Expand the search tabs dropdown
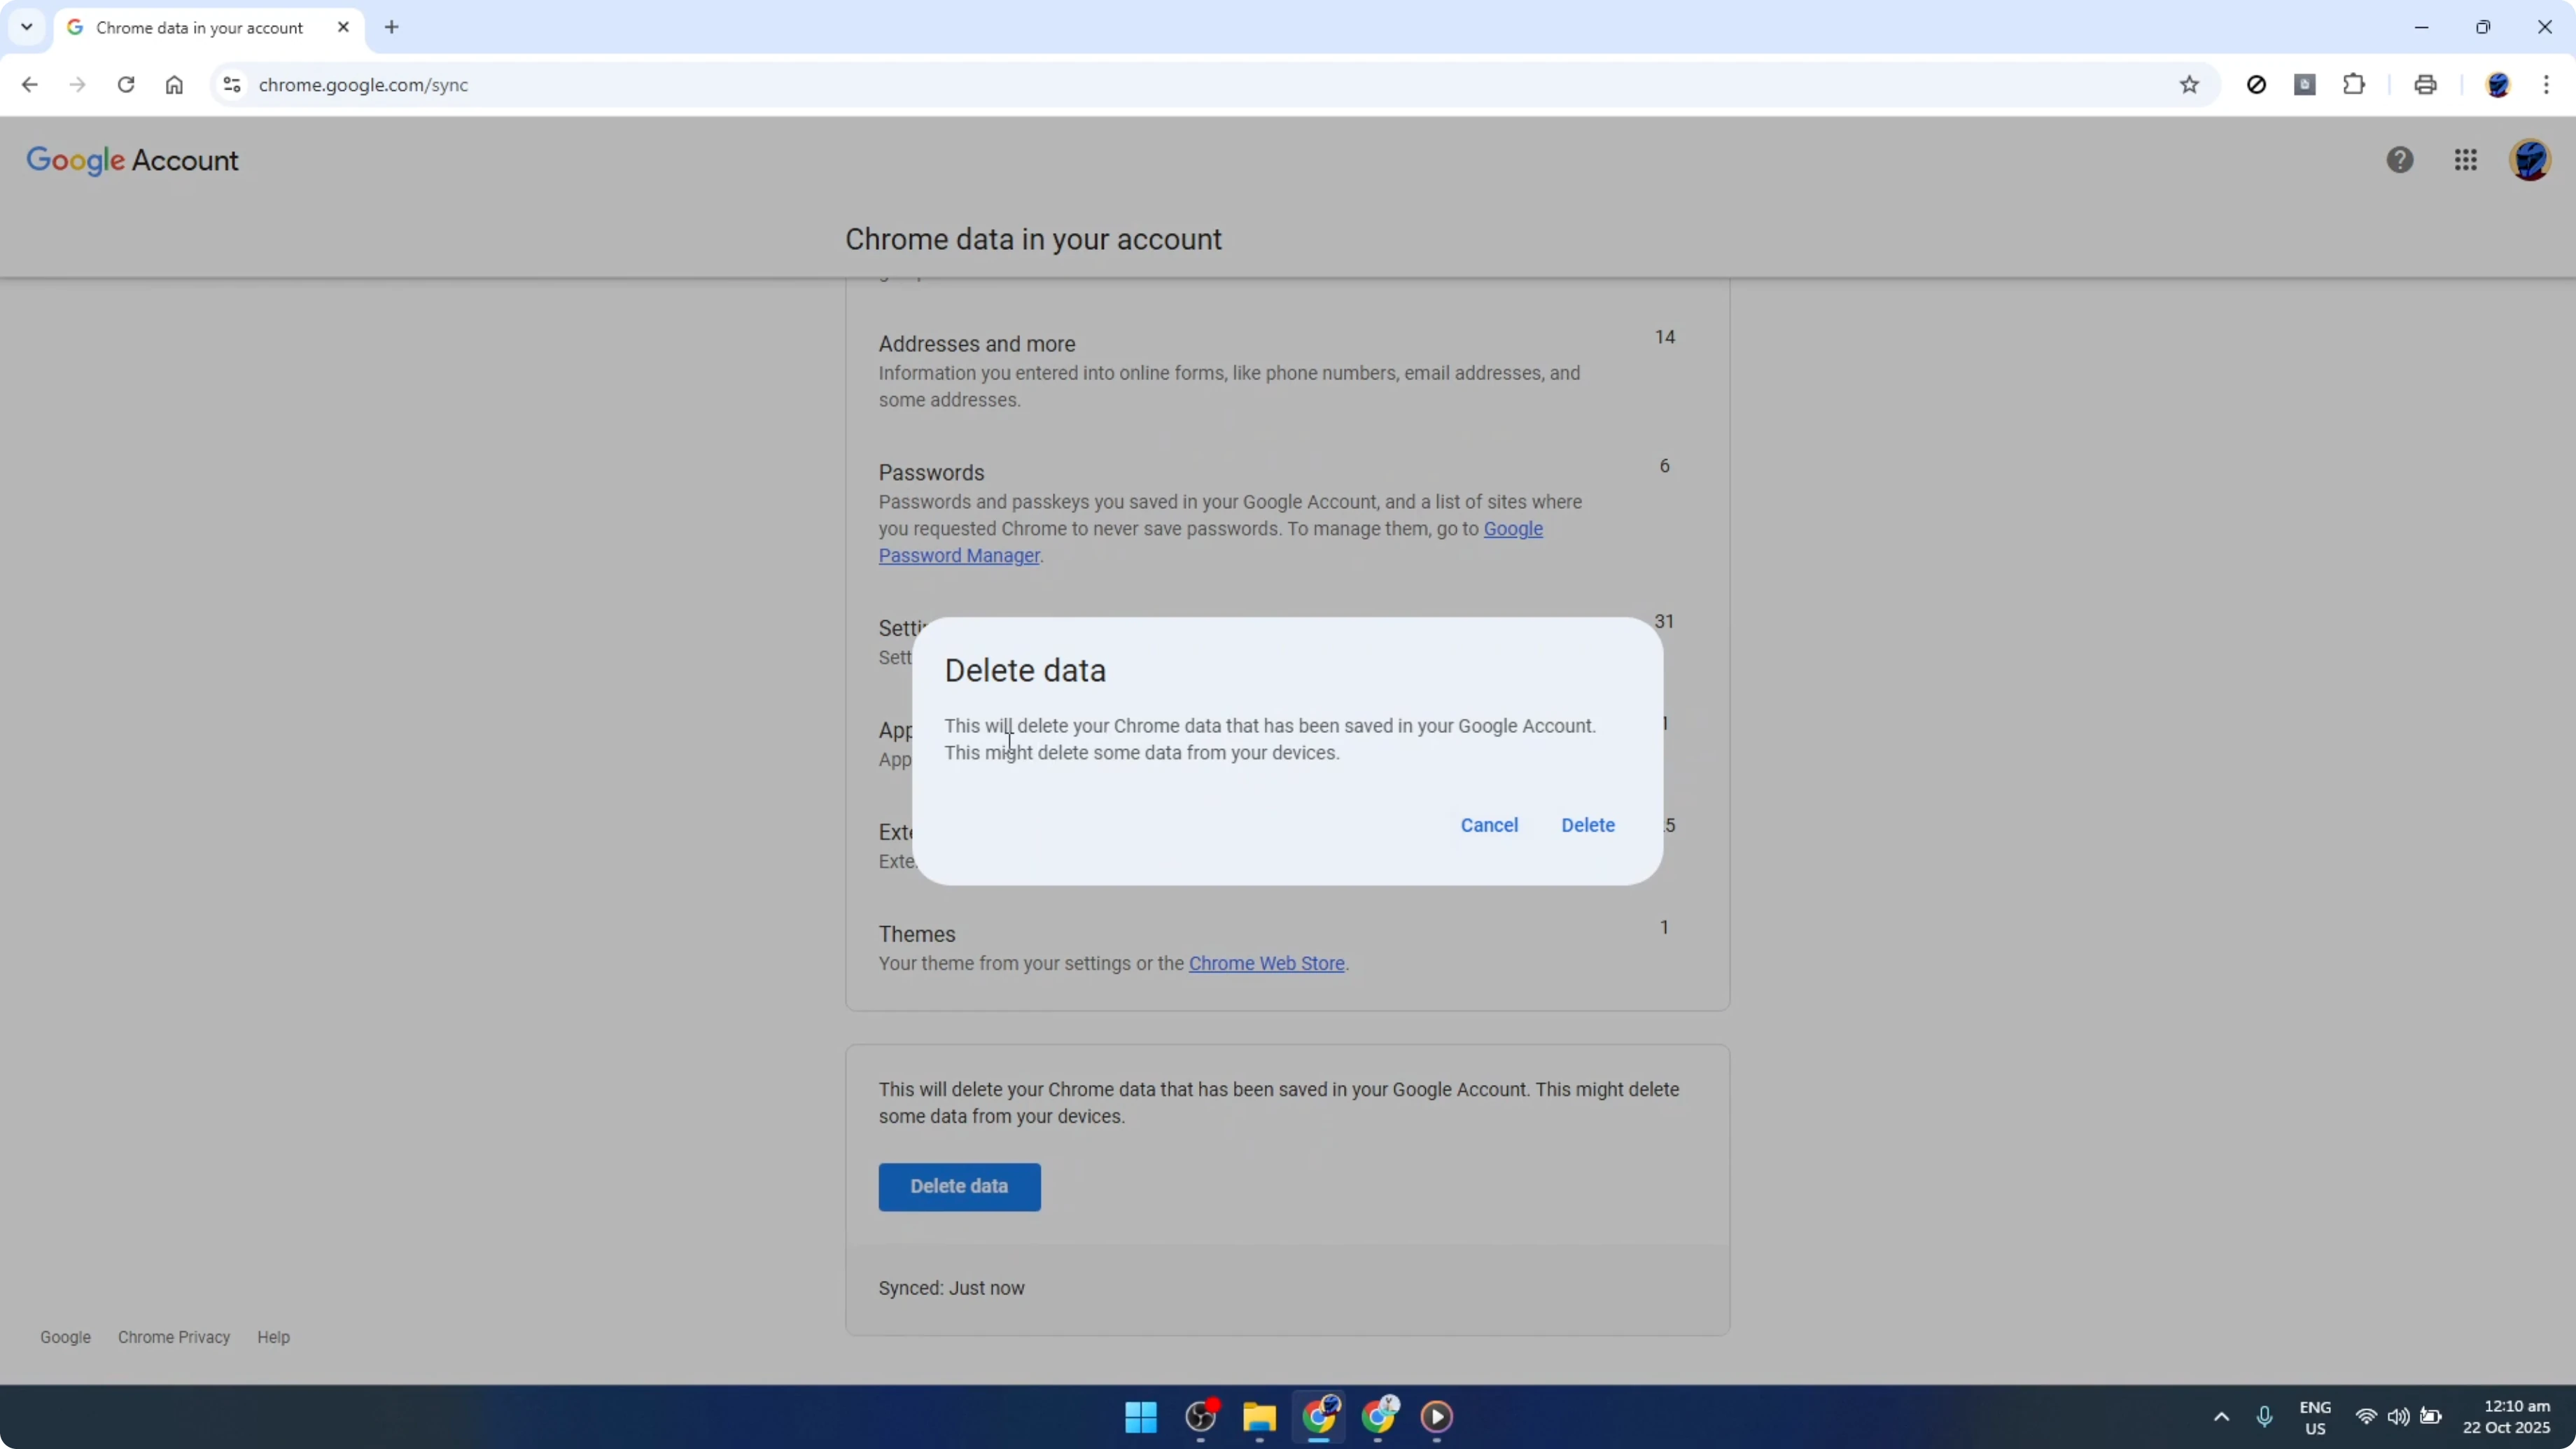 click(x=27, y=27)
